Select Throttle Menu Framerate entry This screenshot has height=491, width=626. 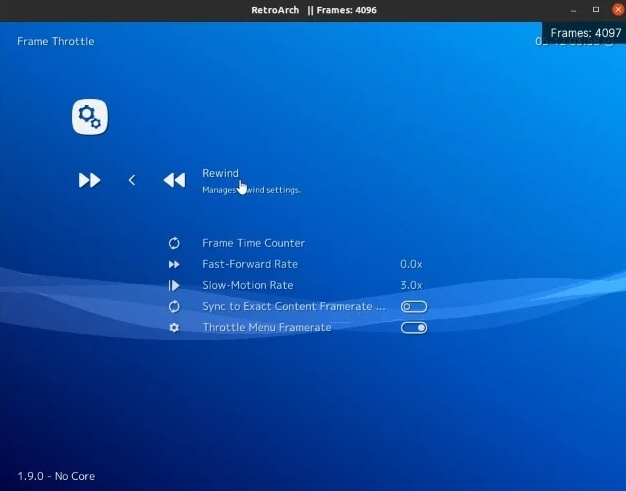pyautogui.click(x=267, y=328)
